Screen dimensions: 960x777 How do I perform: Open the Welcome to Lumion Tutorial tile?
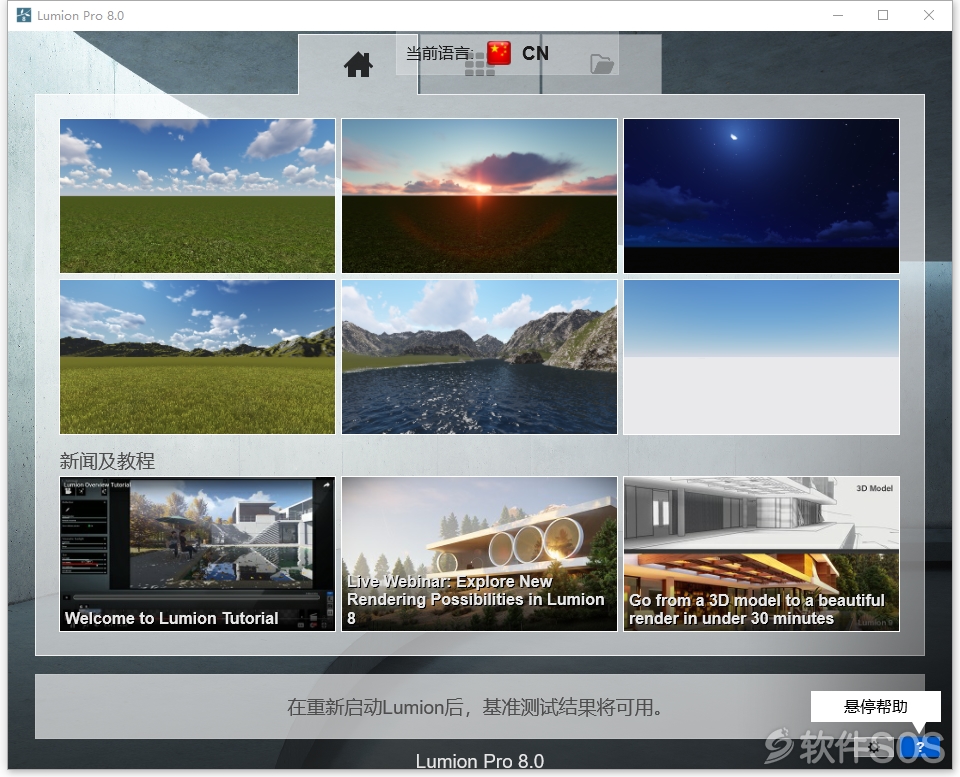click(198, 554)
